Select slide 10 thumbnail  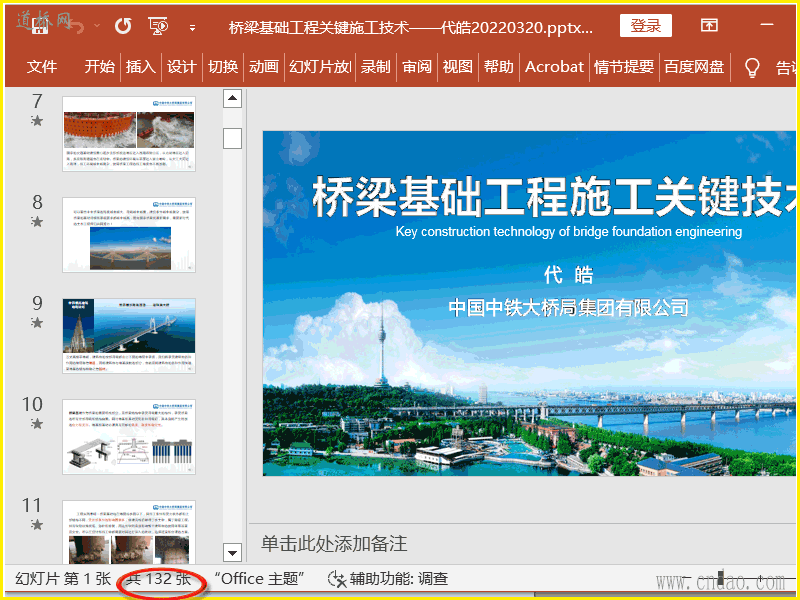(x=129, y=437)
